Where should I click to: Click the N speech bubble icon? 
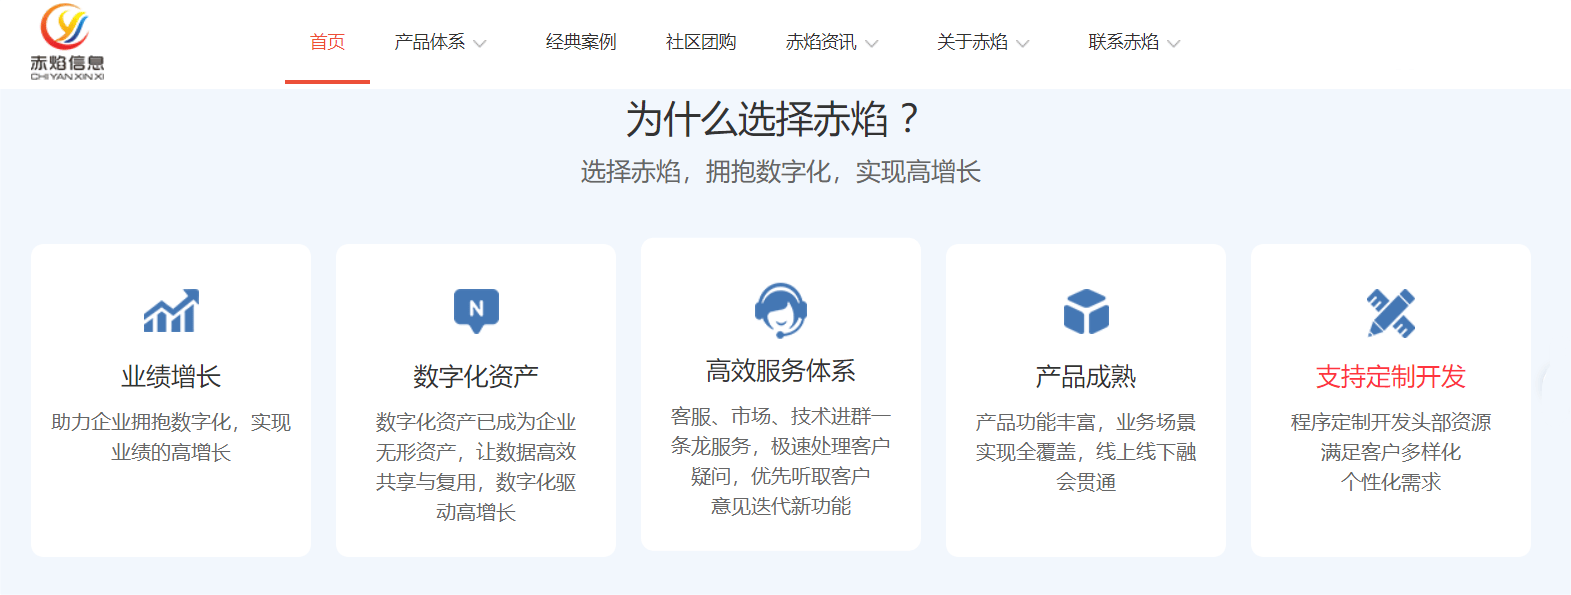[476, 310]
